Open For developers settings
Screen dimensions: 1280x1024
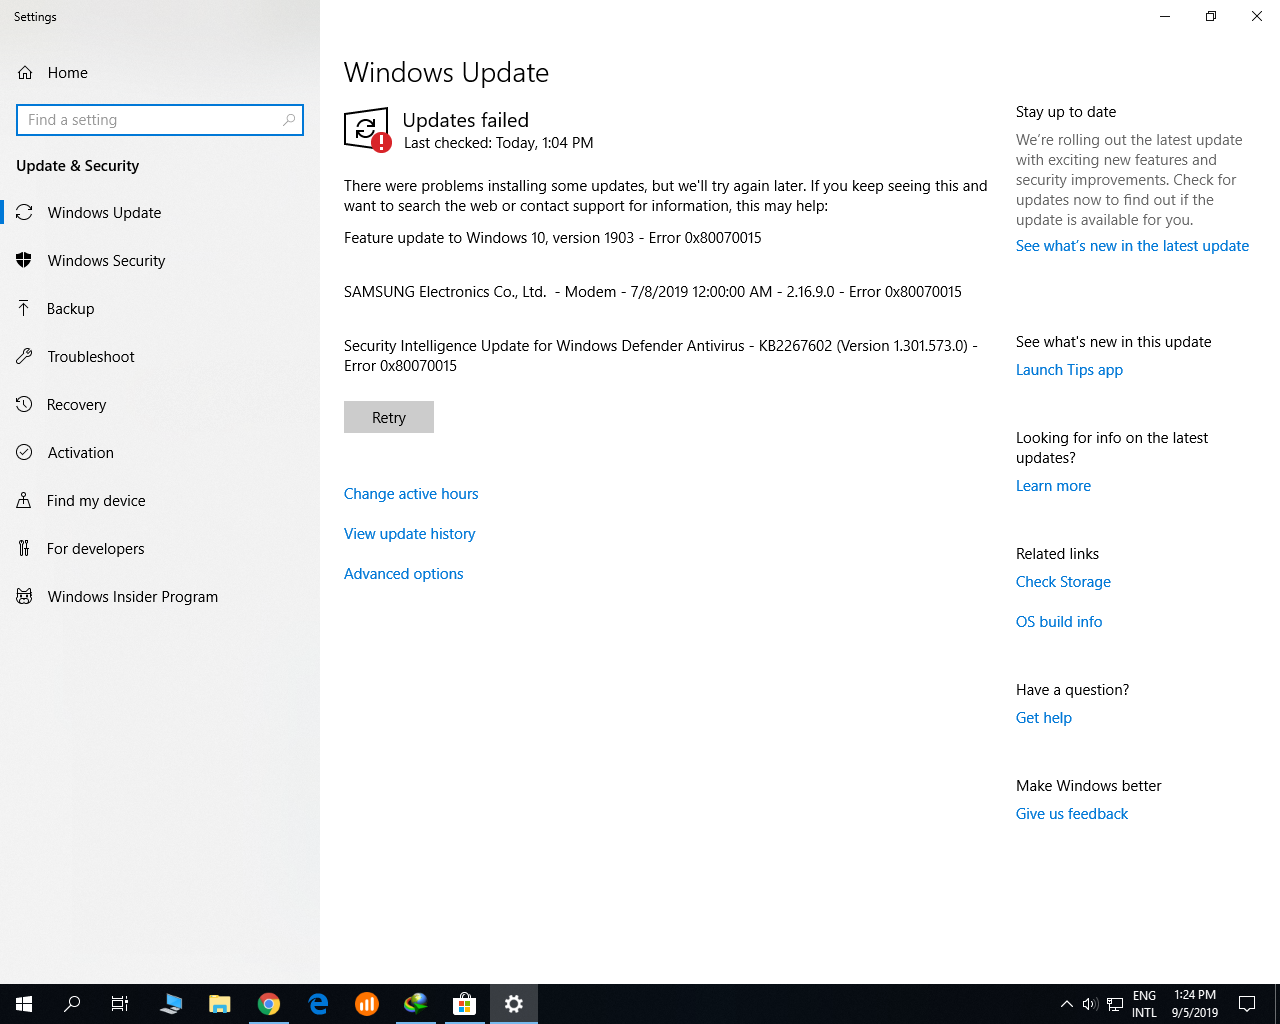click(x=160, y=548)
